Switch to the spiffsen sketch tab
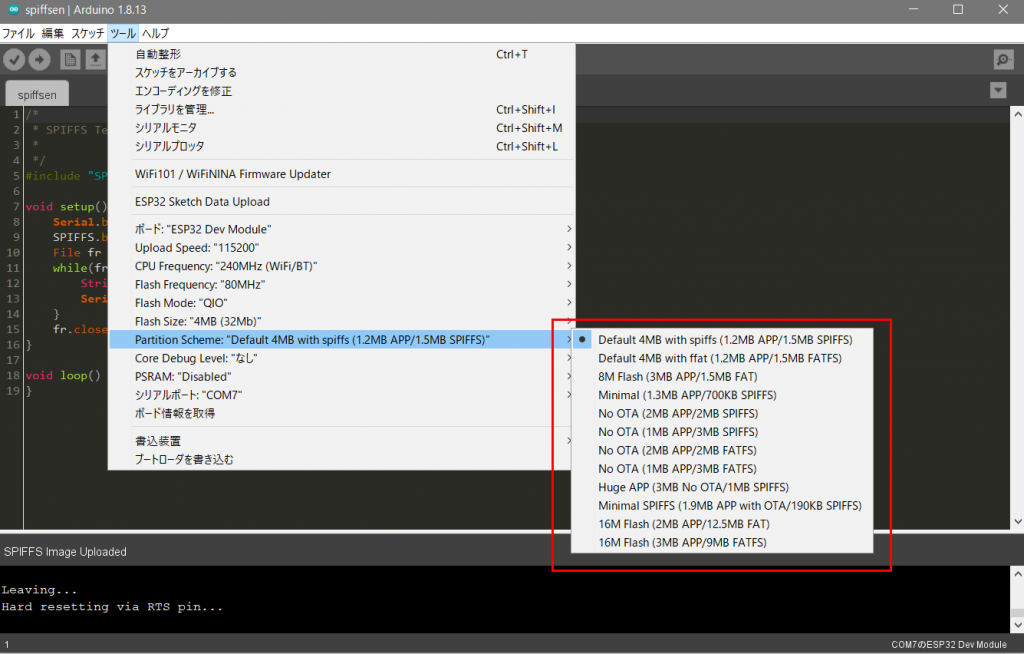The width and height of the screenshot is (1024, 654). point(37,95)
